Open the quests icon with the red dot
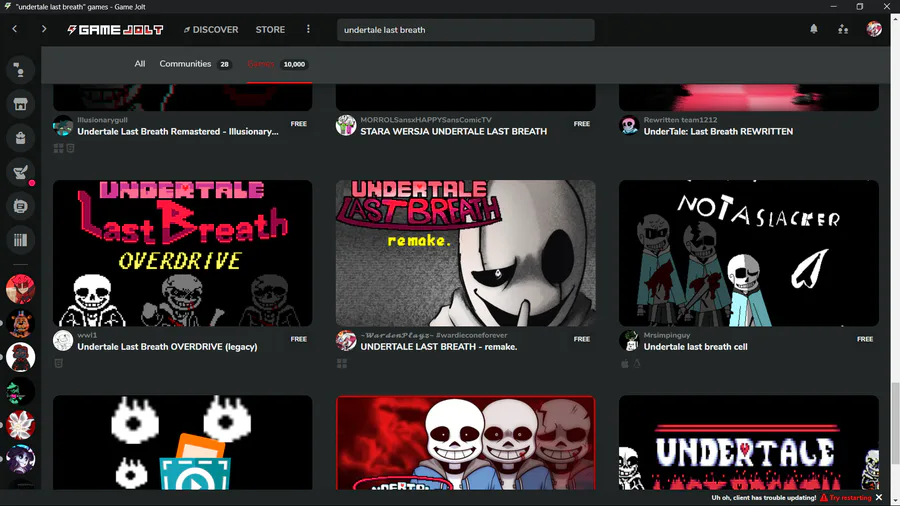 pyautogui.click(x=20, y=172)
